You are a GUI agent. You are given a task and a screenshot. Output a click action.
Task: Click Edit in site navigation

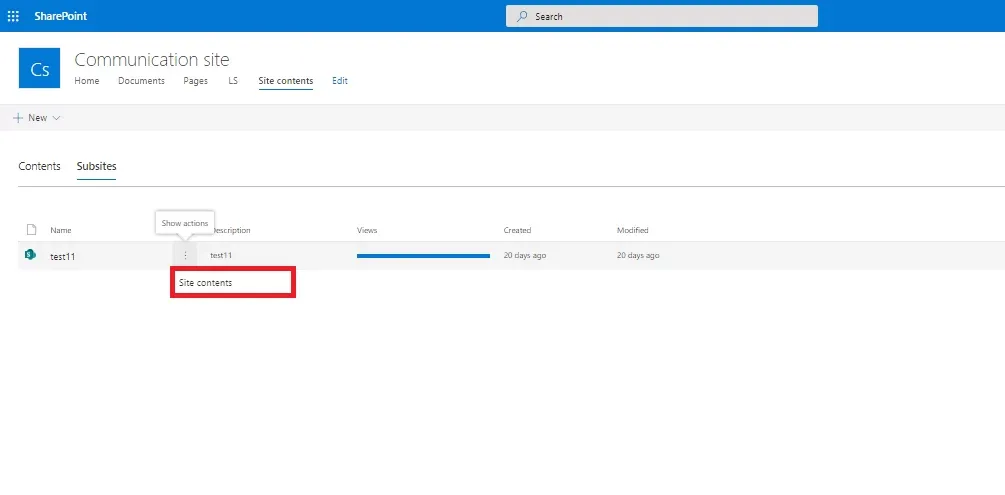(x=340, y=81)
